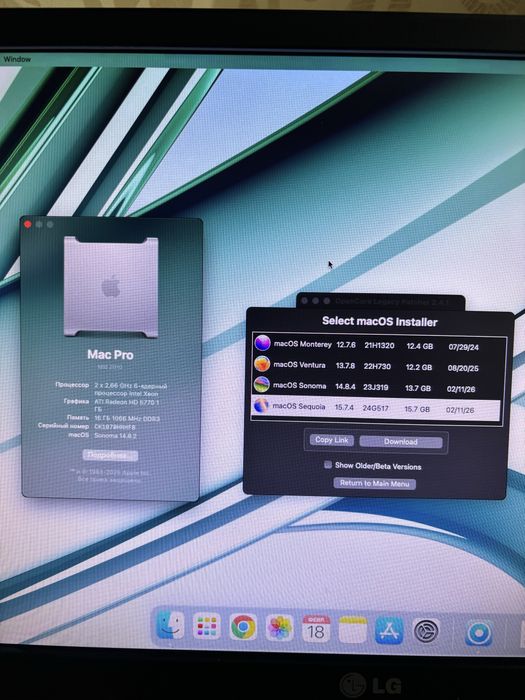
Task: Select the macOS Monterey 12.7.6 row
Action: [379, 345]
